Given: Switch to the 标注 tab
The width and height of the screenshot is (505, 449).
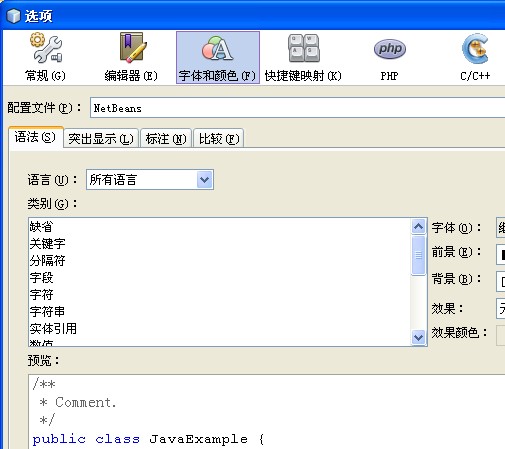Looking at the screenshot, I should pos(166,139).
